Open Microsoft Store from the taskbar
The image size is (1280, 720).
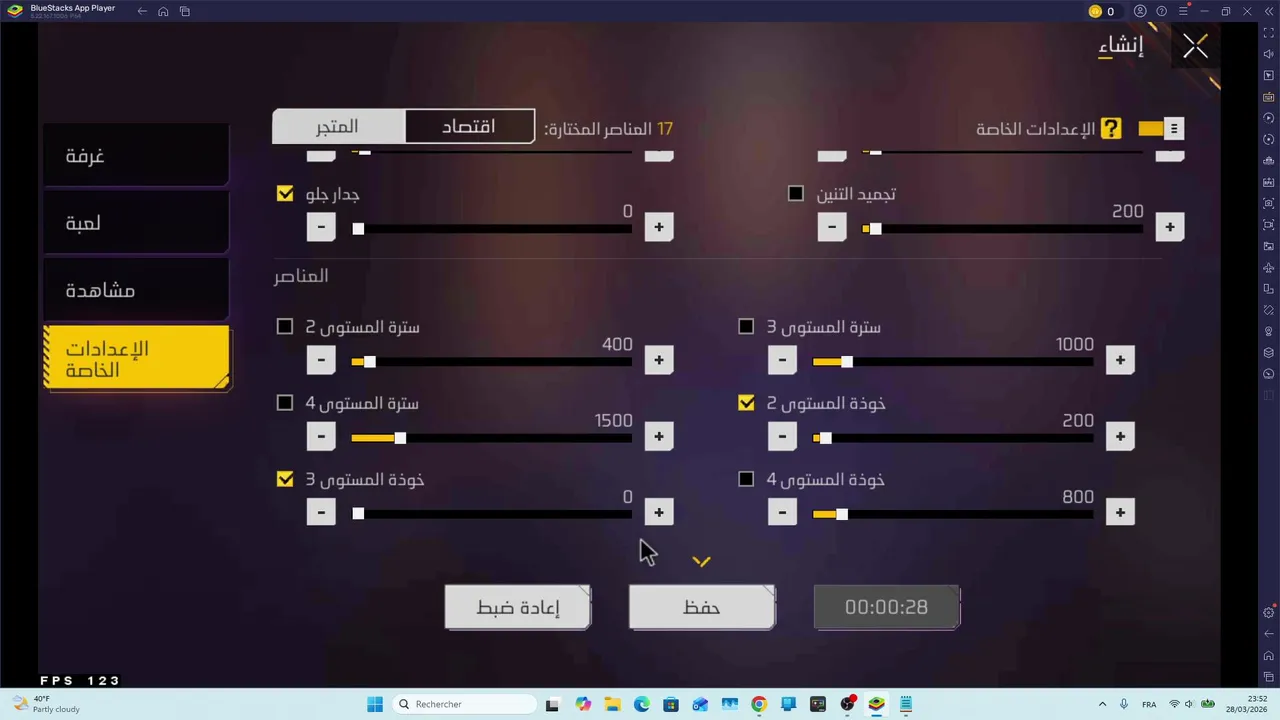tap(671, 704)
